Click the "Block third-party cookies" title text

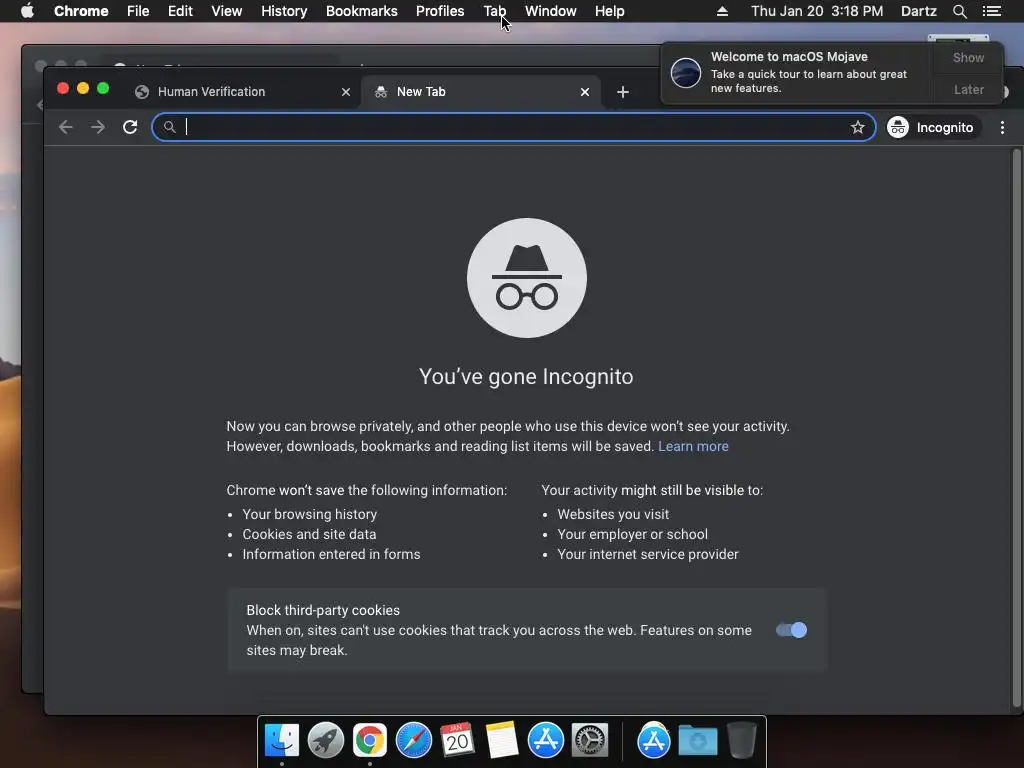coord(323,611)
